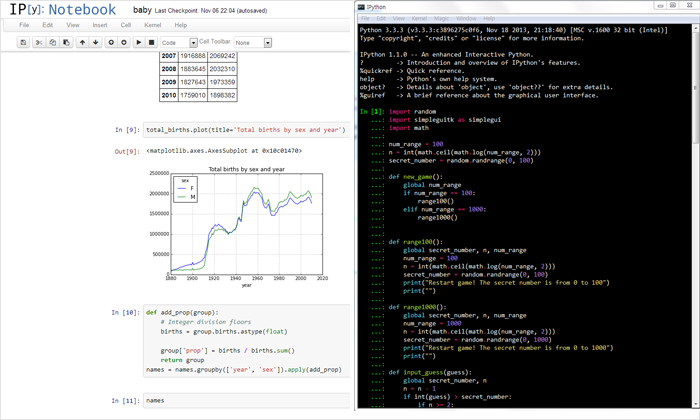Click the 'def range1000():' line in console
Viewport: 700px width, 420px height.
417,307
